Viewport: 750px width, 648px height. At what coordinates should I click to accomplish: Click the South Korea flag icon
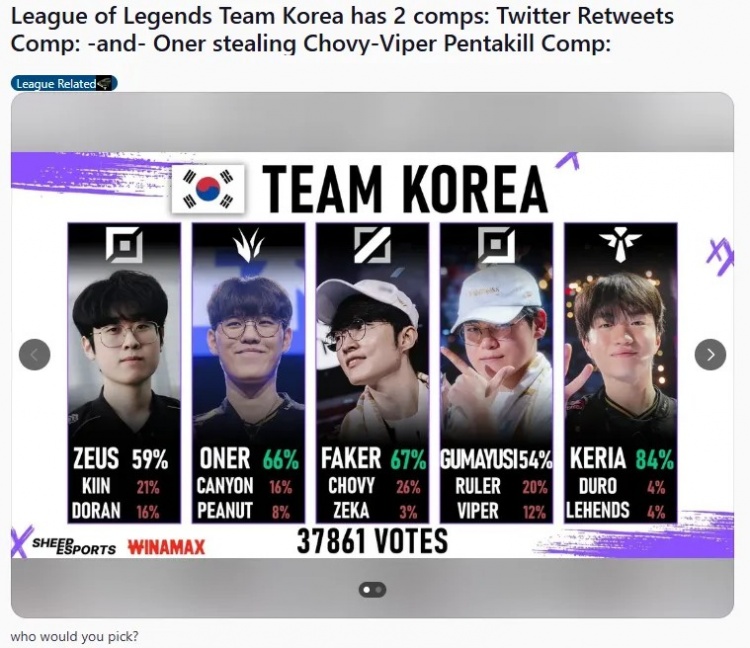(x=208, y=189)
